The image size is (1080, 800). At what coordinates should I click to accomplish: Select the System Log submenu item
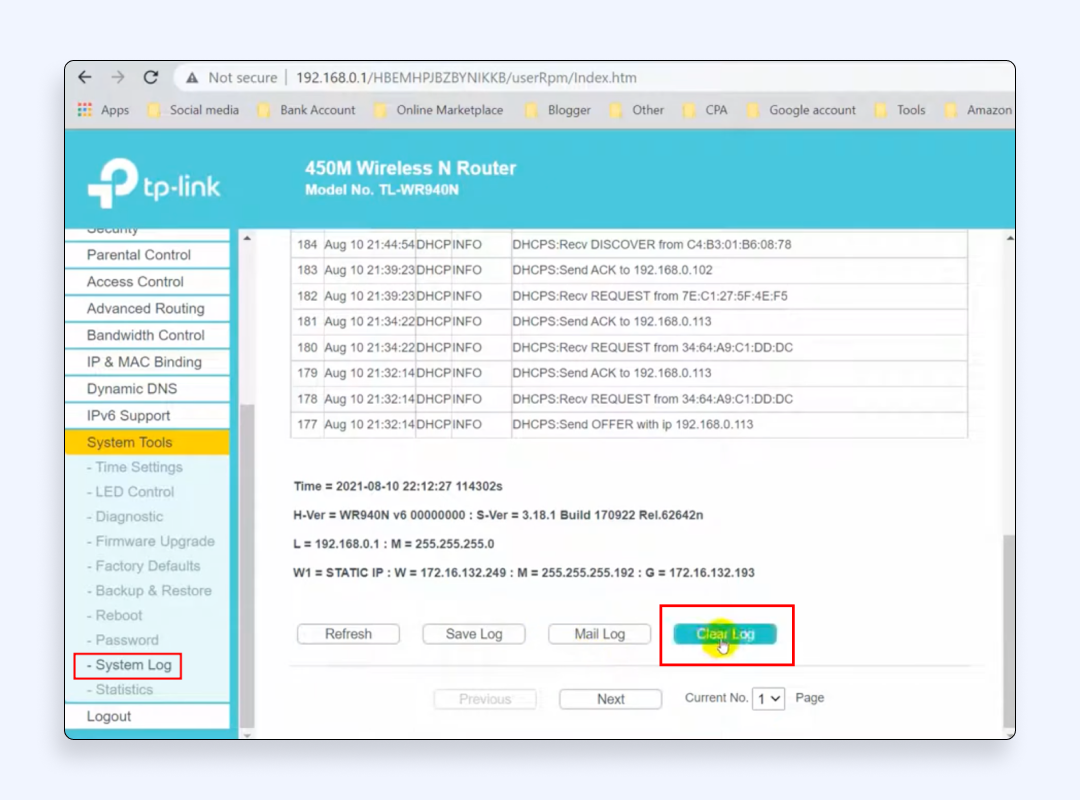point(133,665)
